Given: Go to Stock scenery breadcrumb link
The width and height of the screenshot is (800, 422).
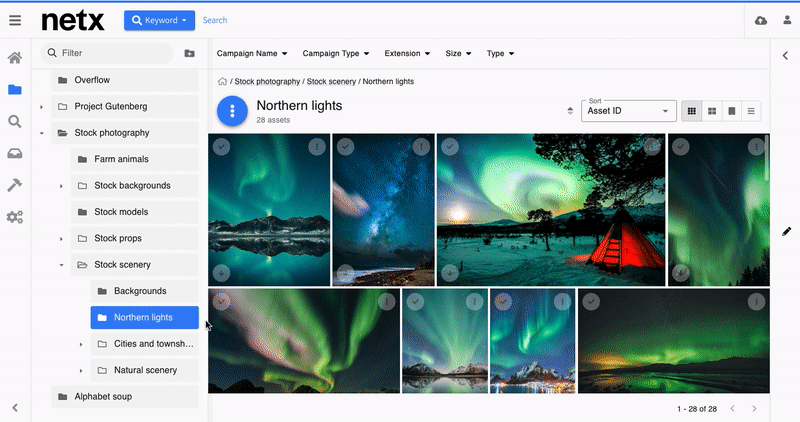Looking at the screenshot, I should coord(332,82).
